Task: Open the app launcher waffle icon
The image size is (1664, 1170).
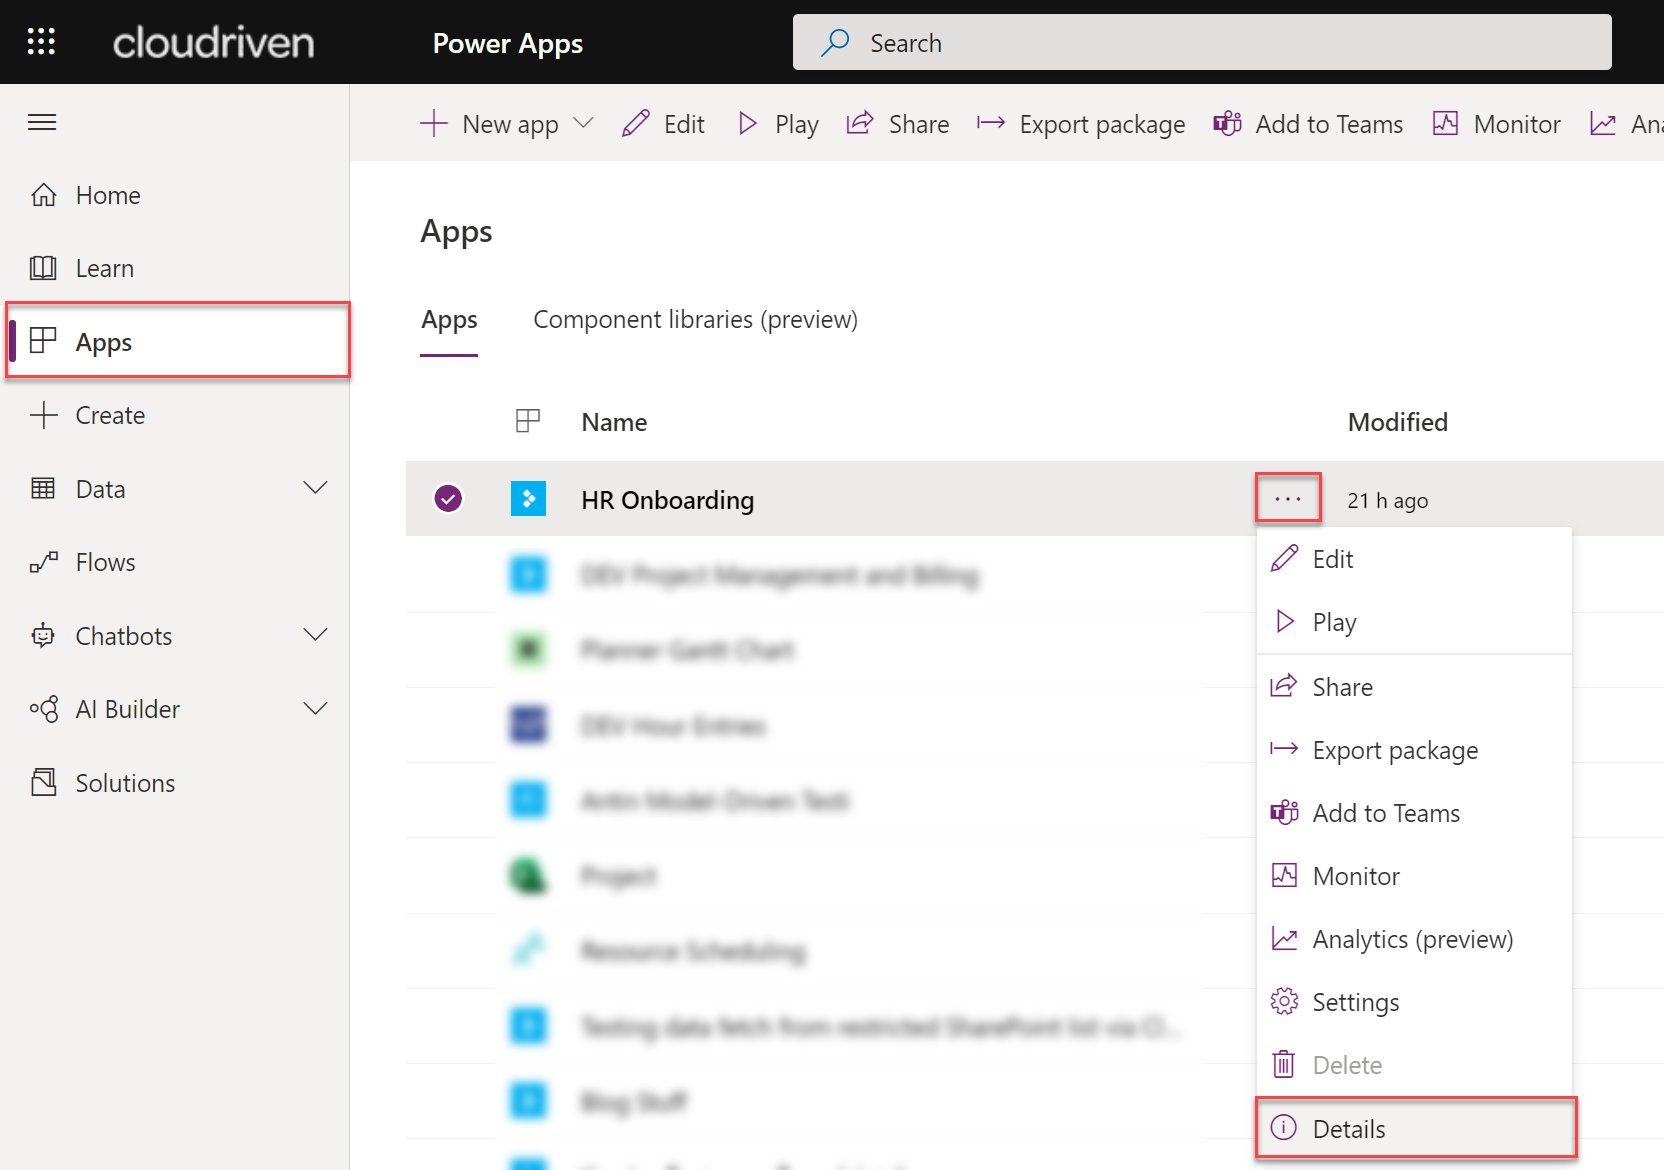Action: tap(41, 42)
